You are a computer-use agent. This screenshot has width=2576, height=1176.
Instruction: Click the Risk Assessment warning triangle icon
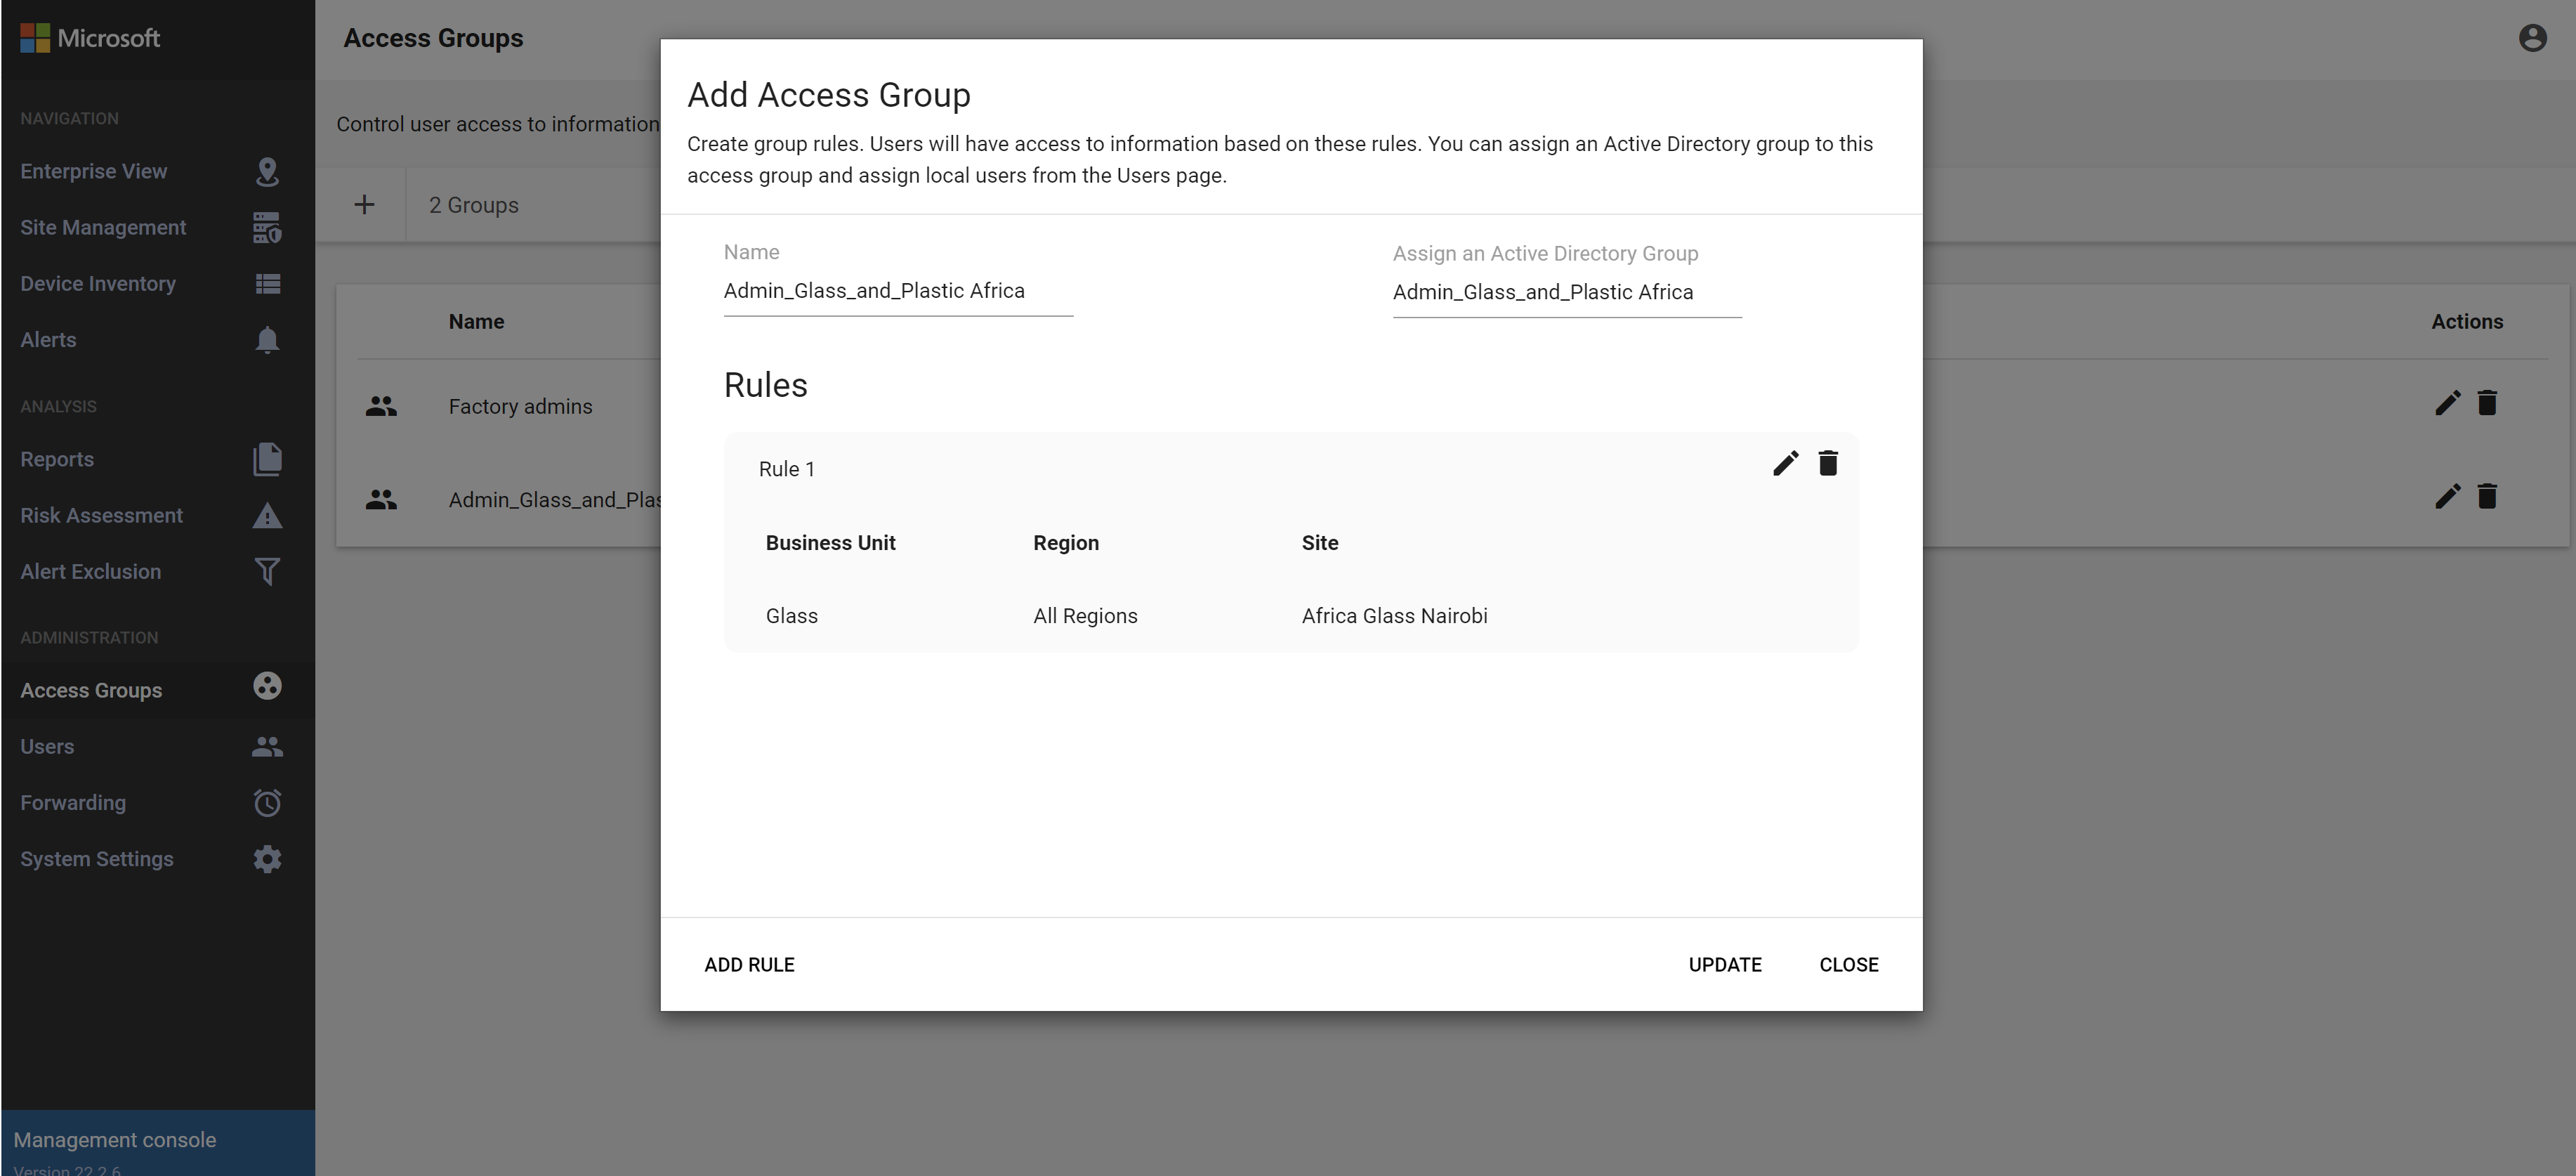pyautogui.click(x=267, y=515)
